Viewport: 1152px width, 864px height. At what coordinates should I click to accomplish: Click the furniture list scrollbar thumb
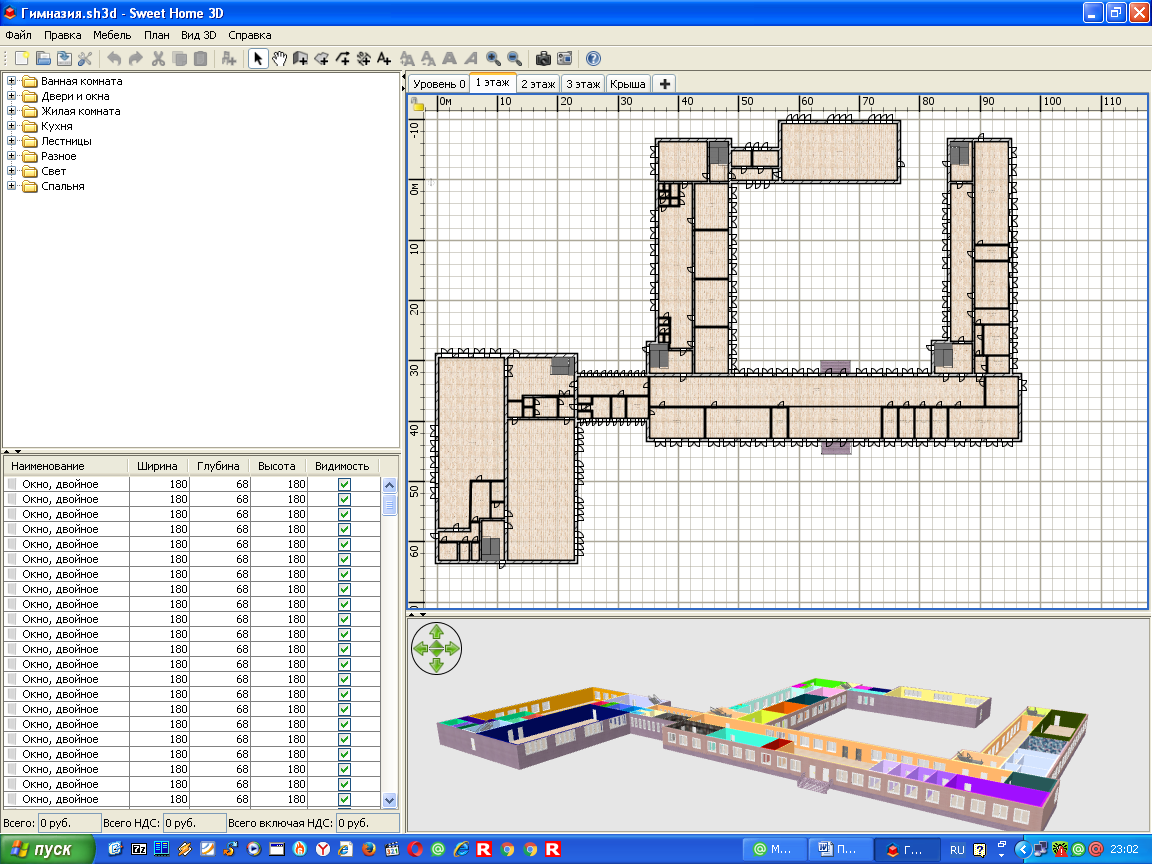click(389, 505)
